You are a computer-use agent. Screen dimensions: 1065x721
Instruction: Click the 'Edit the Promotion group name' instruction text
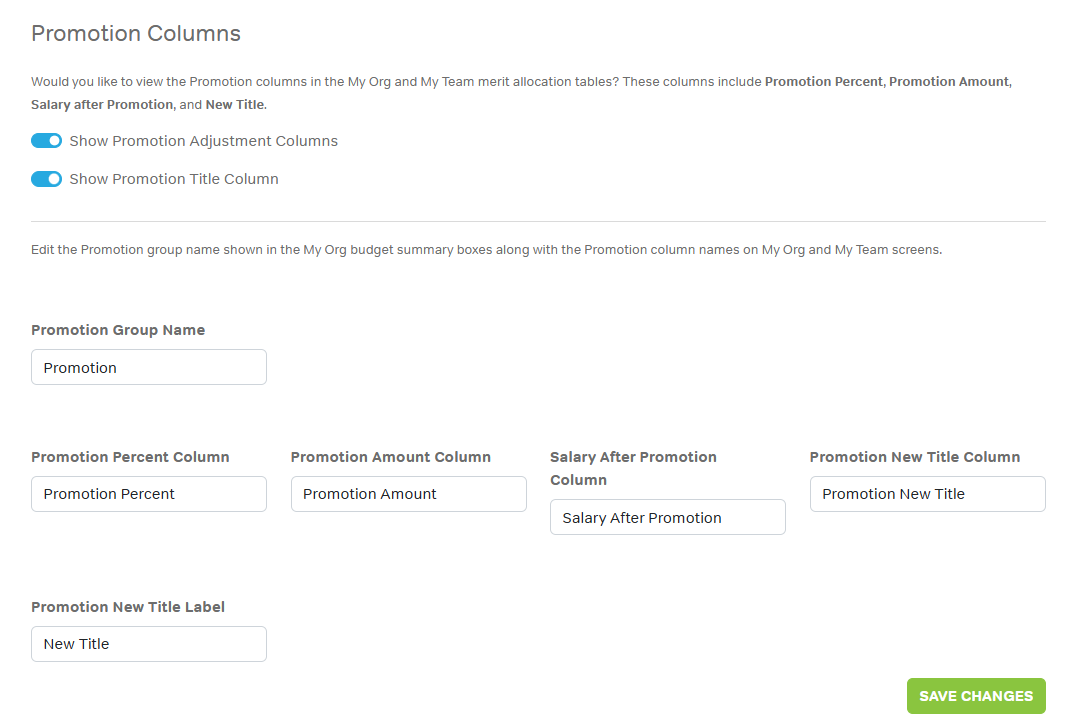tap(486, 250)
